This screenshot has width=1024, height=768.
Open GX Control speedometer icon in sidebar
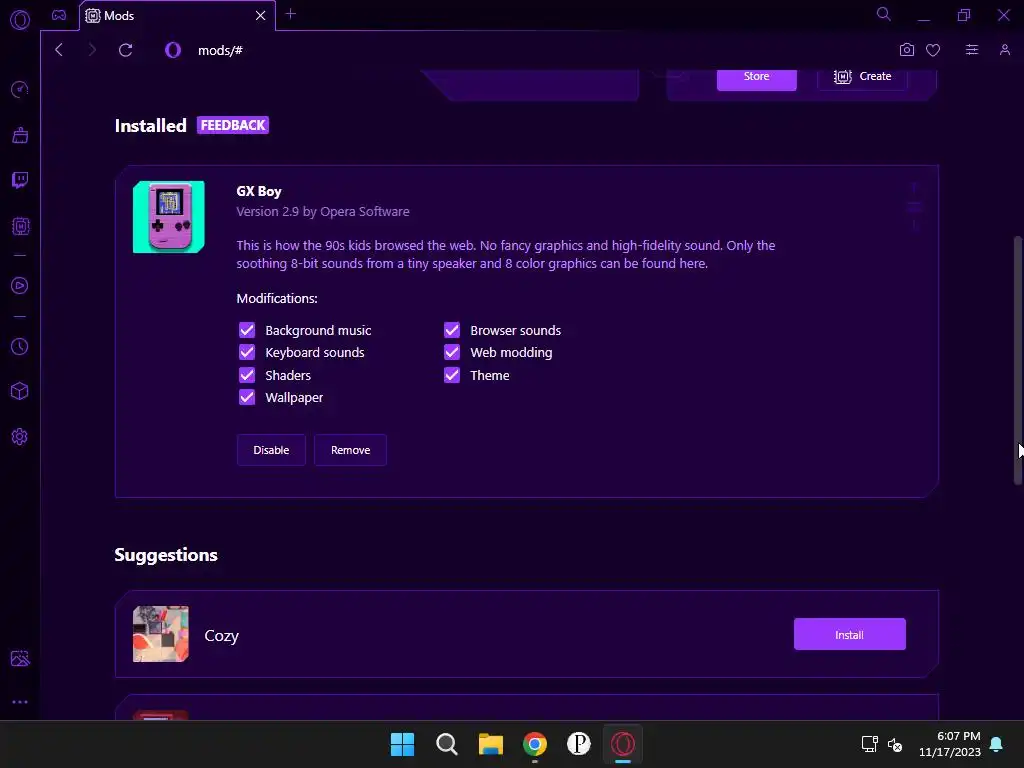tap(20, 89)
